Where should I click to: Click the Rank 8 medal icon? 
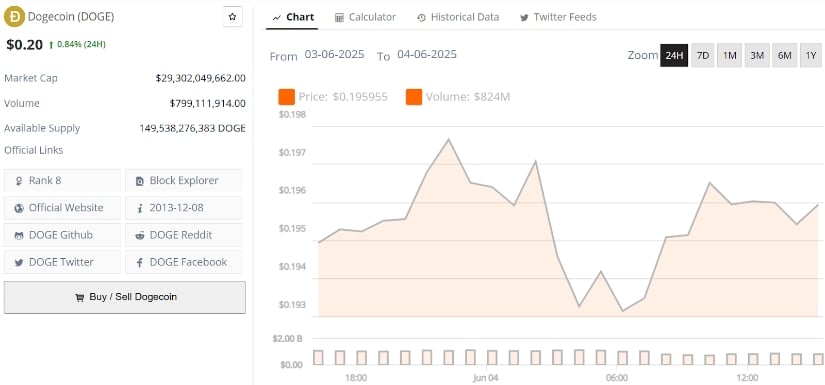pyautogui.click(x=19, y=181)
